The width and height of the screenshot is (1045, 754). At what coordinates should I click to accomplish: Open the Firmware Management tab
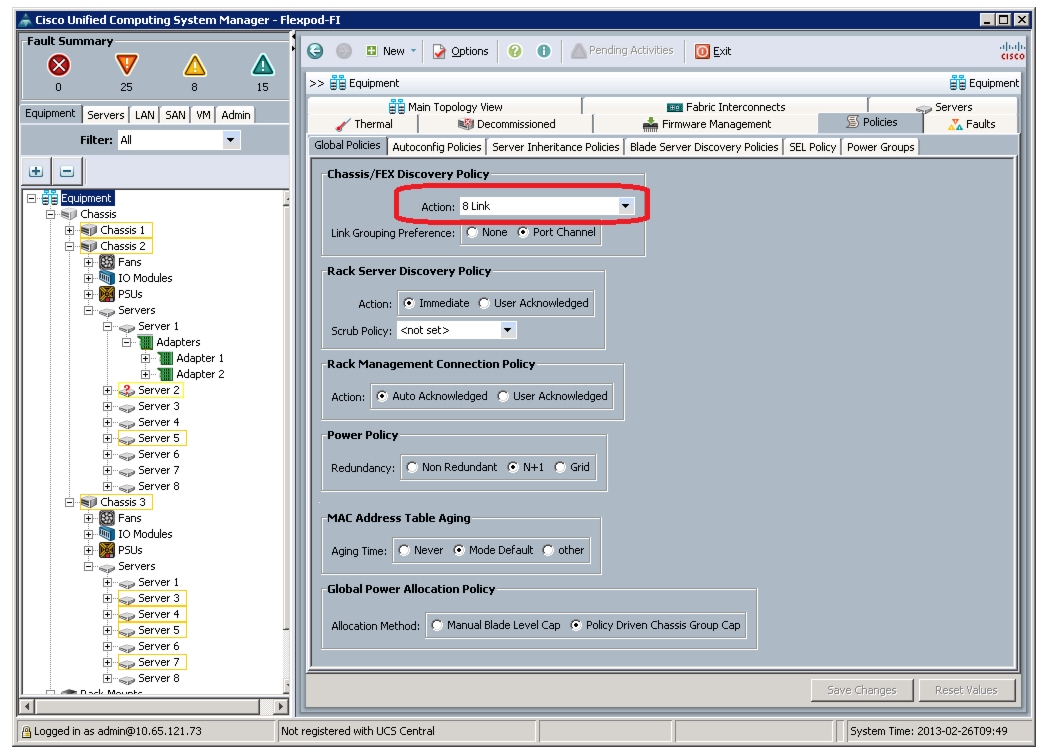point(706,124)
